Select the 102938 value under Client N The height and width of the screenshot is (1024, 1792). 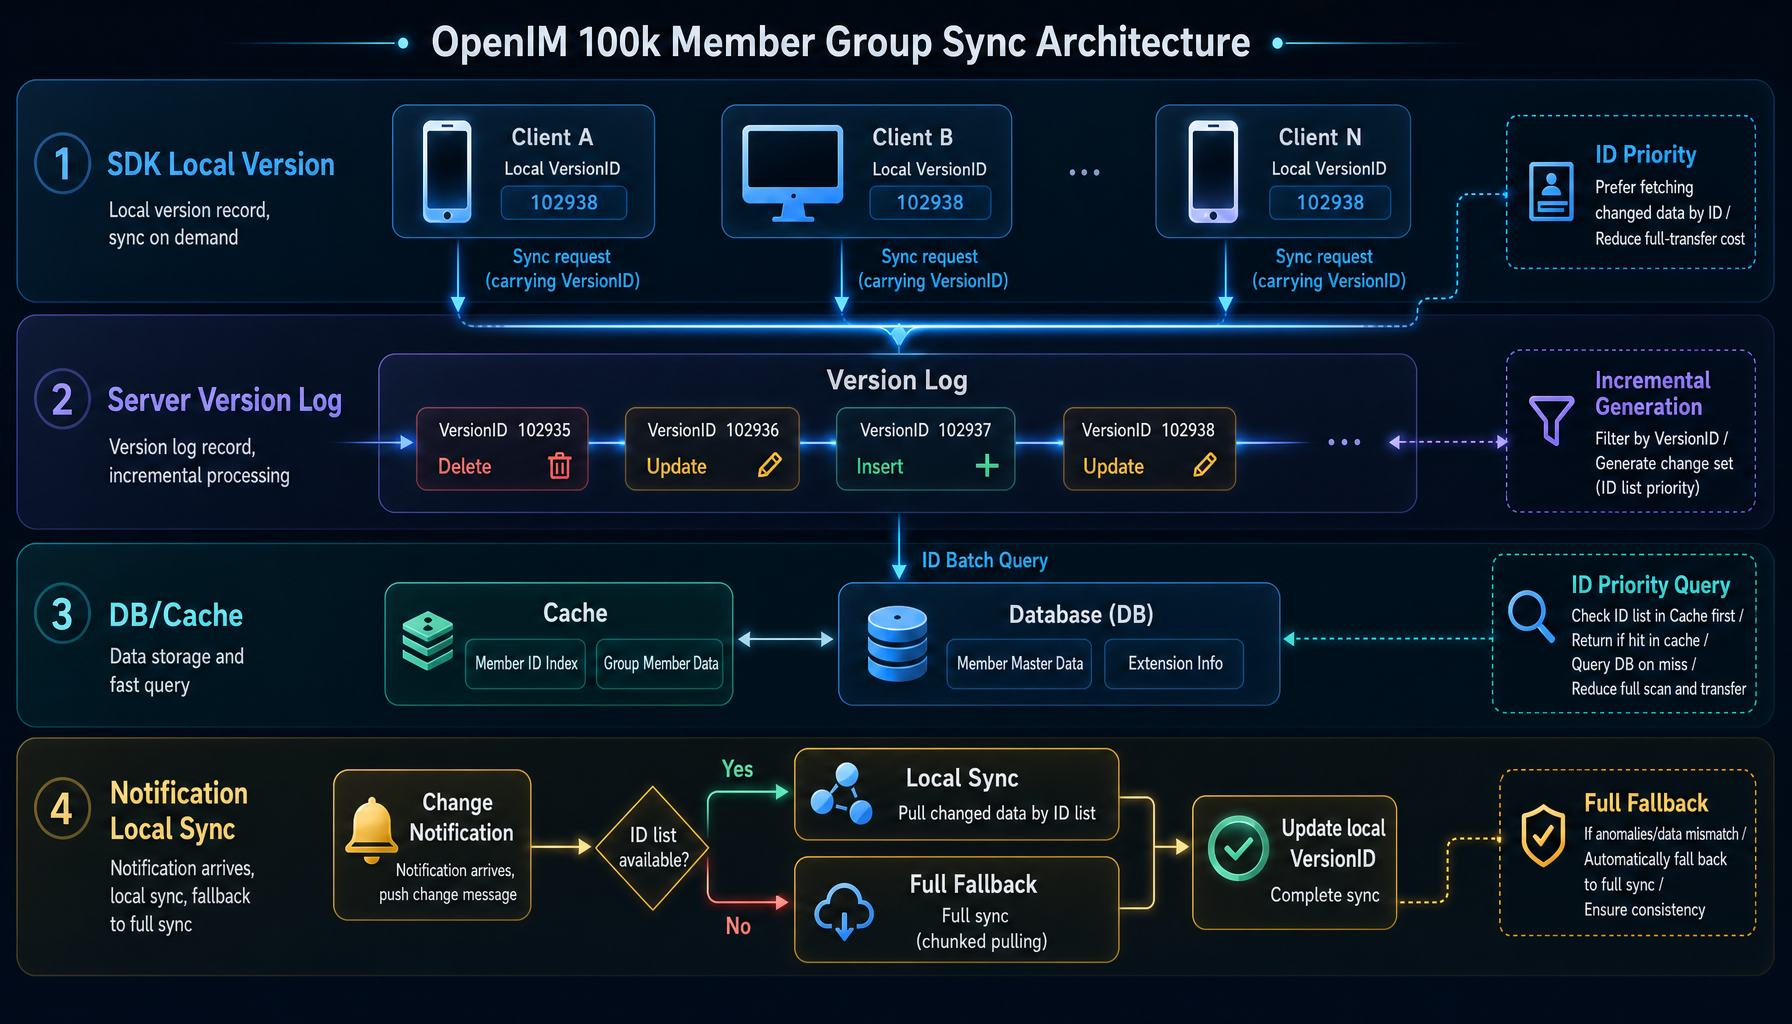coord(1330,202)
